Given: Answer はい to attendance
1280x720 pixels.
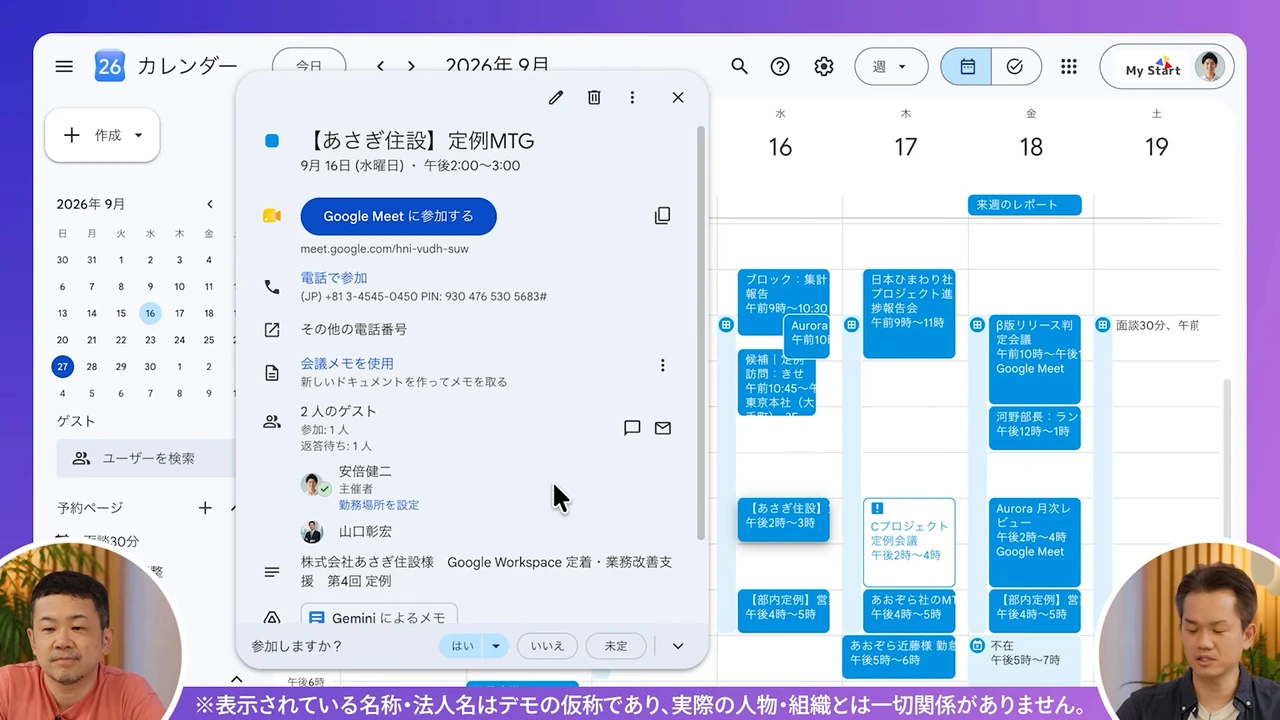Looking at the screenshot, I should [x=462, y=646].
